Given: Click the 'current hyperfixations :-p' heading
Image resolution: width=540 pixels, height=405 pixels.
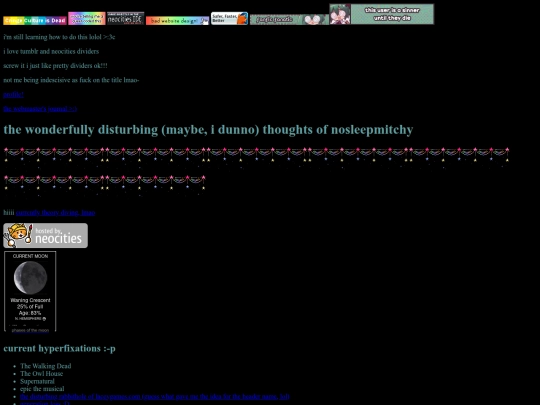Looking at the screenshot, I should [60, 348].
